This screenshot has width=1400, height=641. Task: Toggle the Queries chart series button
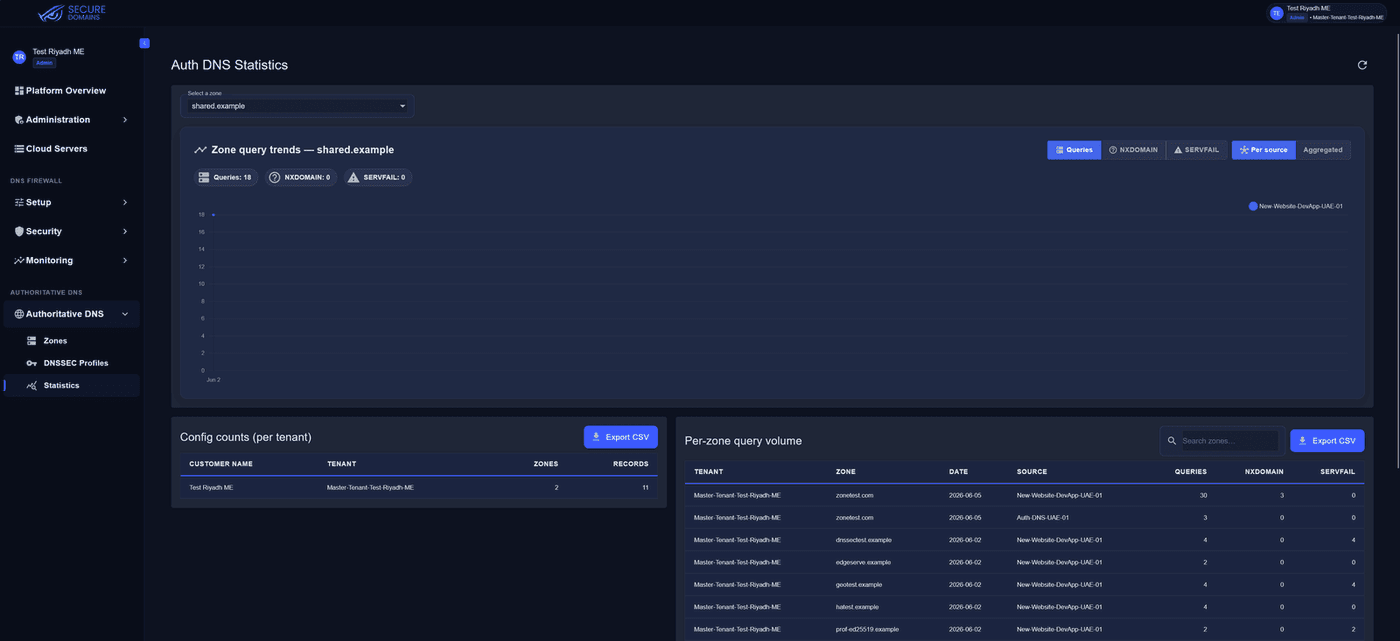coord(1074,150)
